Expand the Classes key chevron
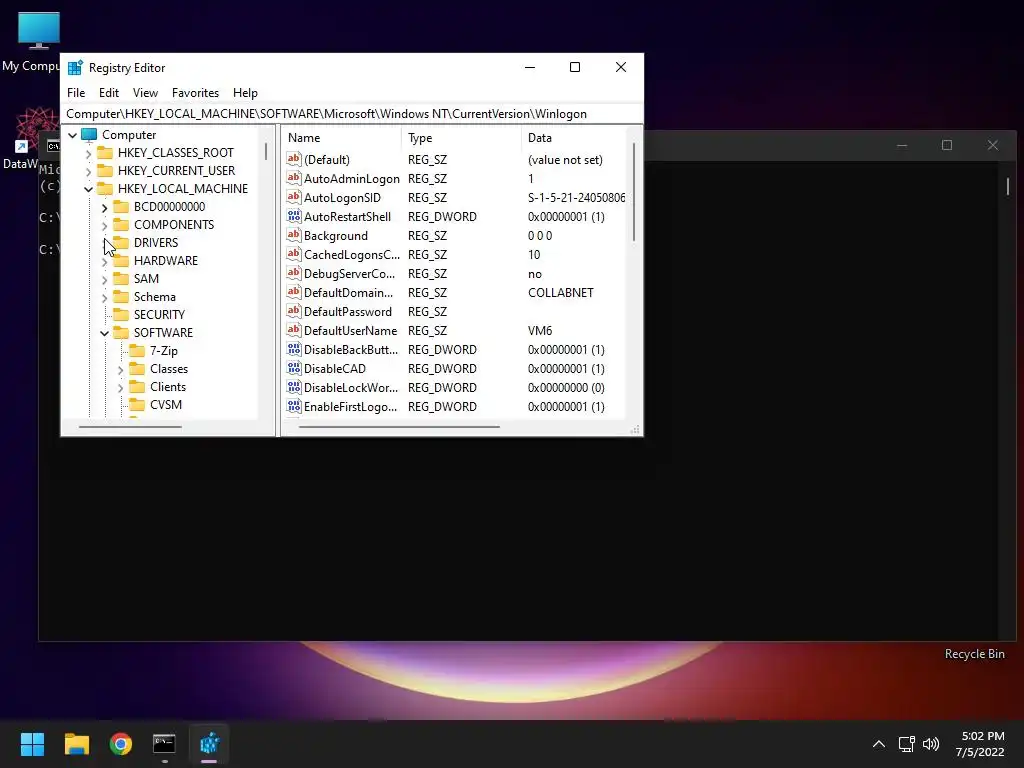This screenshot has width=1024, height=768. (x=121, y=370)
